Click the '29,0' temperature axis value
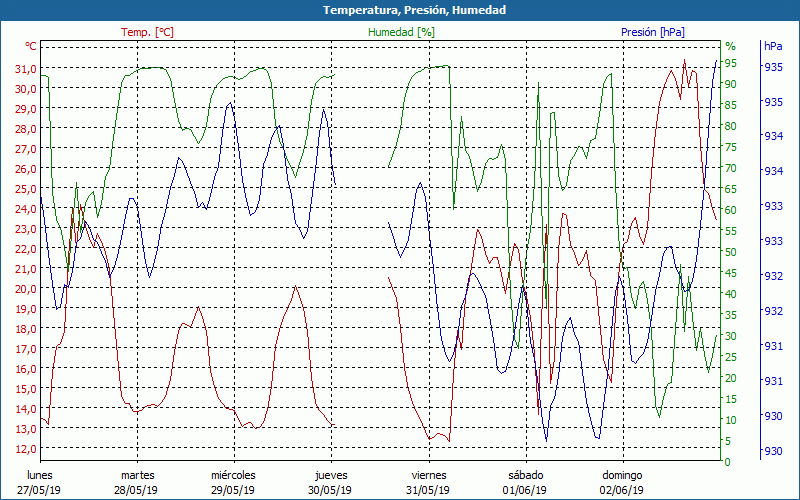The height and width of the screenshot is (500, 800). [26, 108]
